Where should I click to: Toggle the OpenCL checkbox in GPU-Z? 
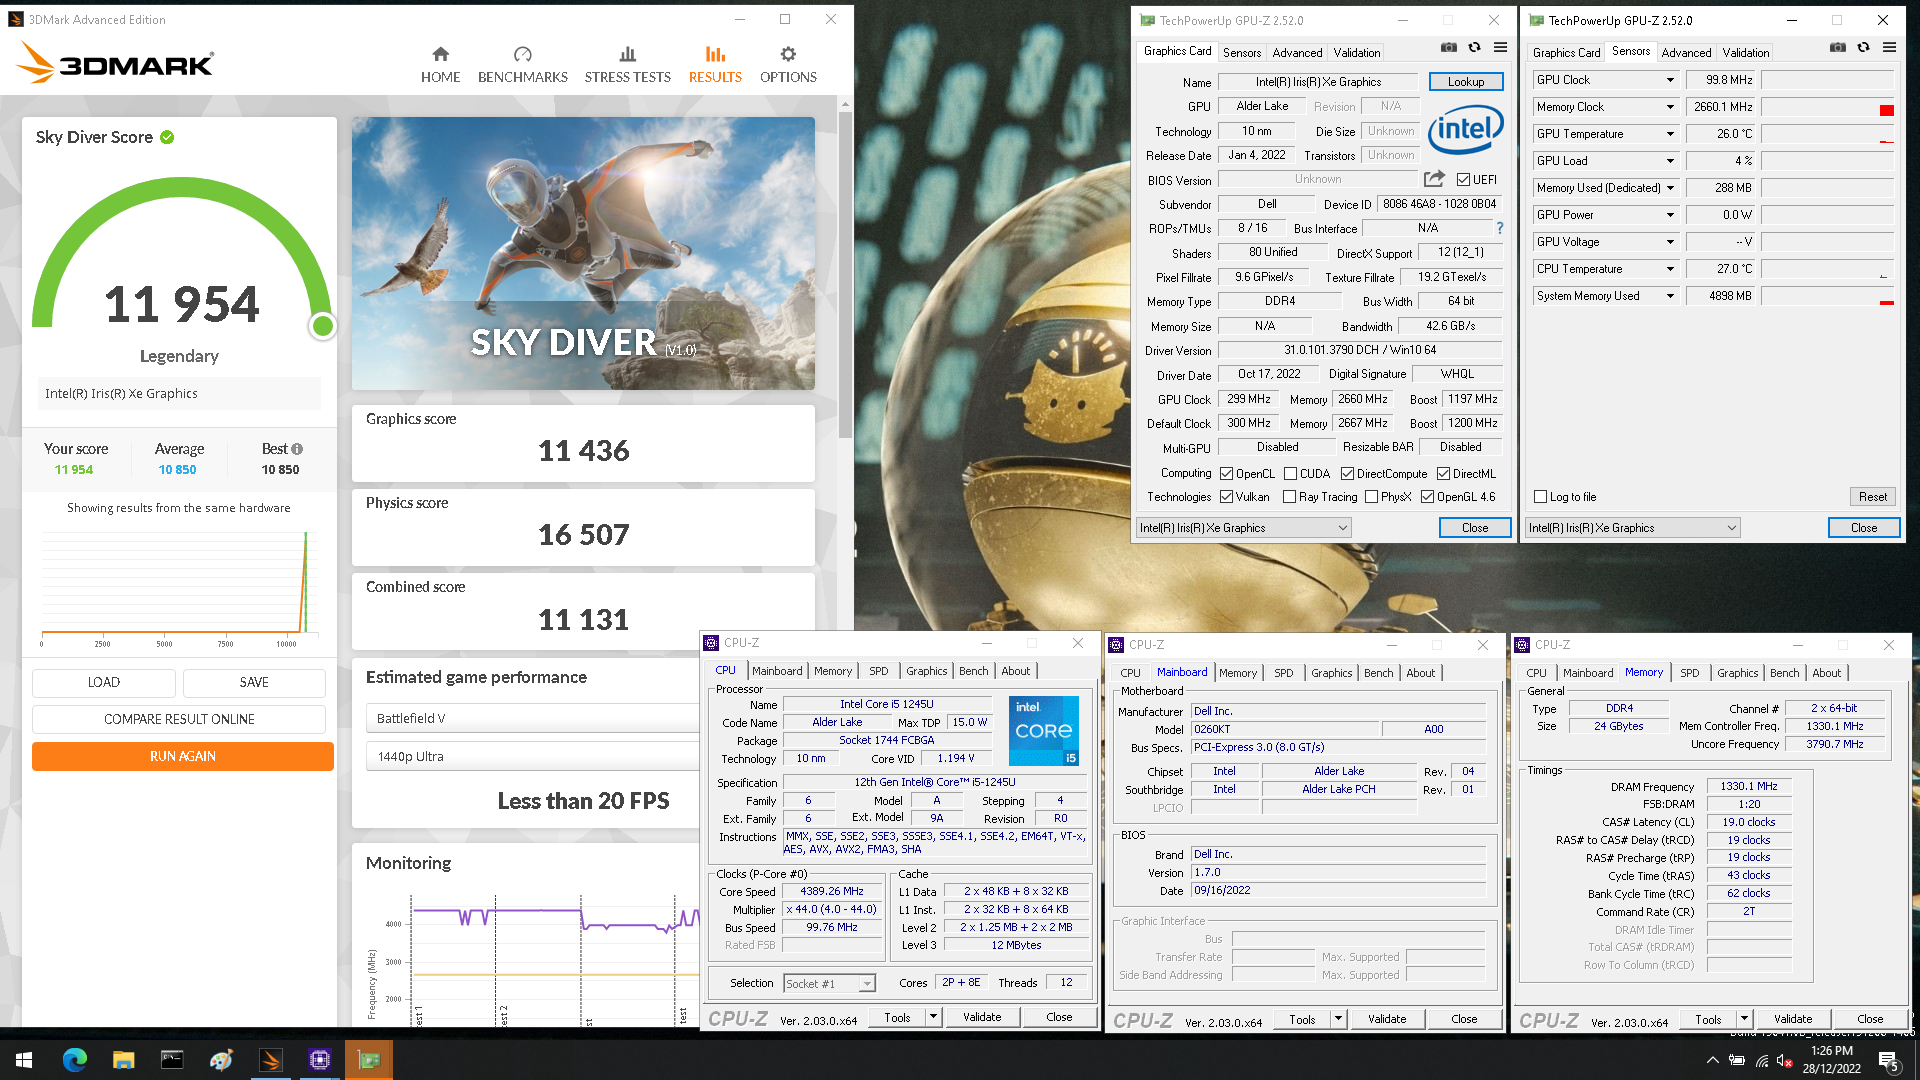[1226, 474]
